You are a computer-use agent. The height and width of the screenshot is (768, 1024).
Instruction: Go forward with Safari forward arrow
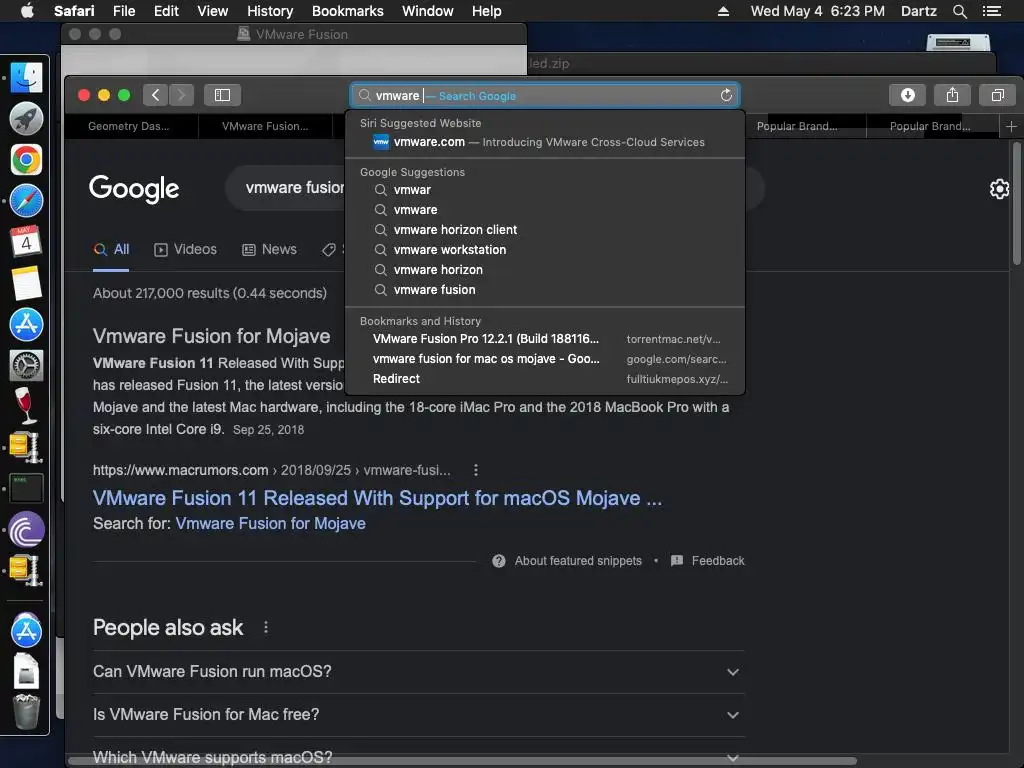[182, 95]
